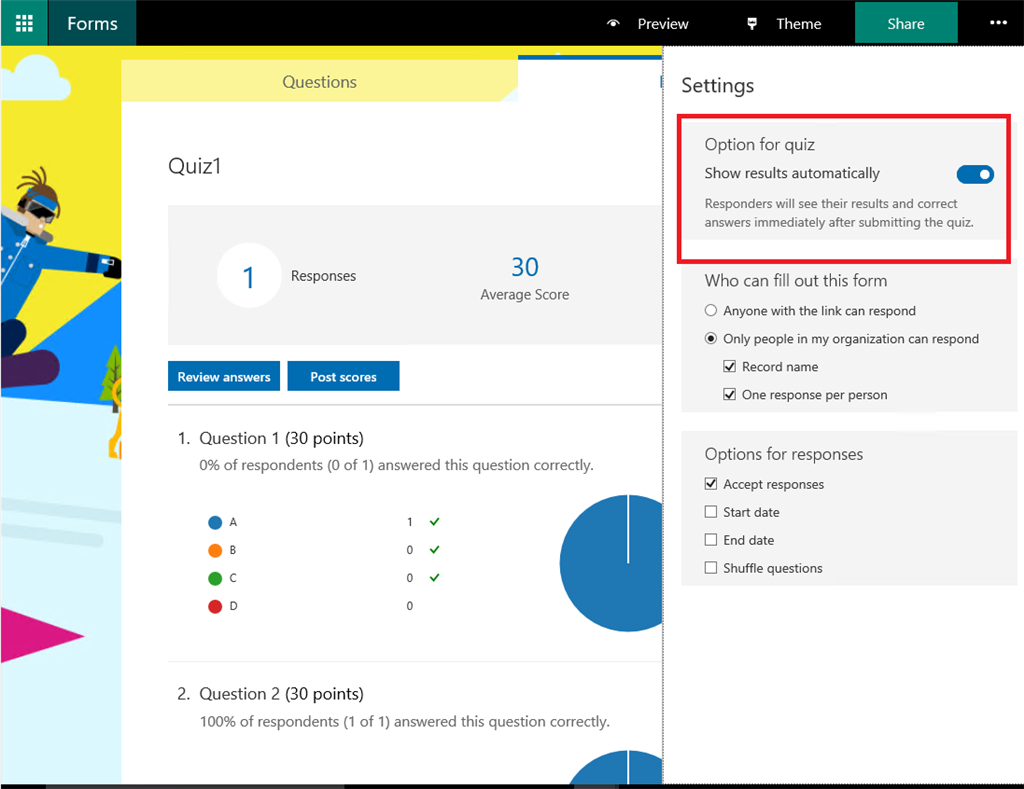Click the Options for responses heading

pyautogui.click(x=783, y=454)
